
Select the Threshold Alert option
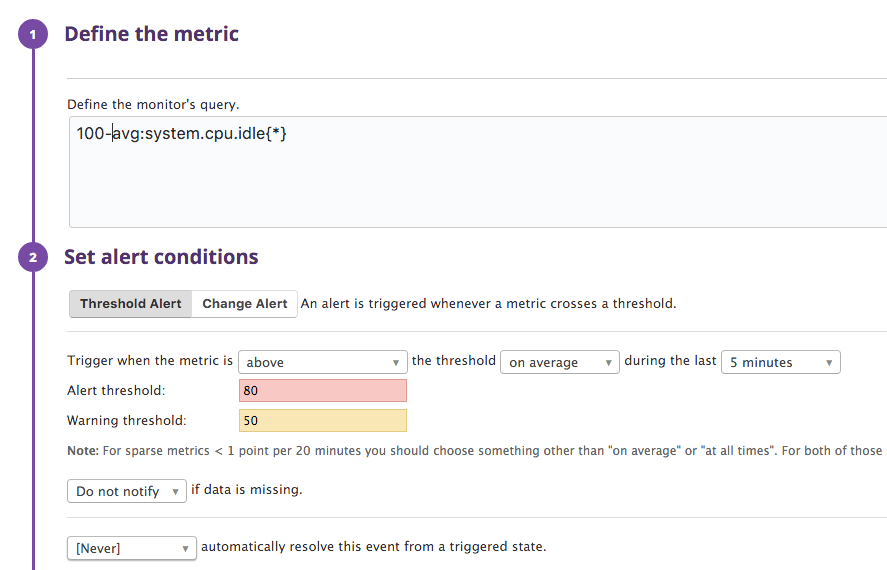131,304
